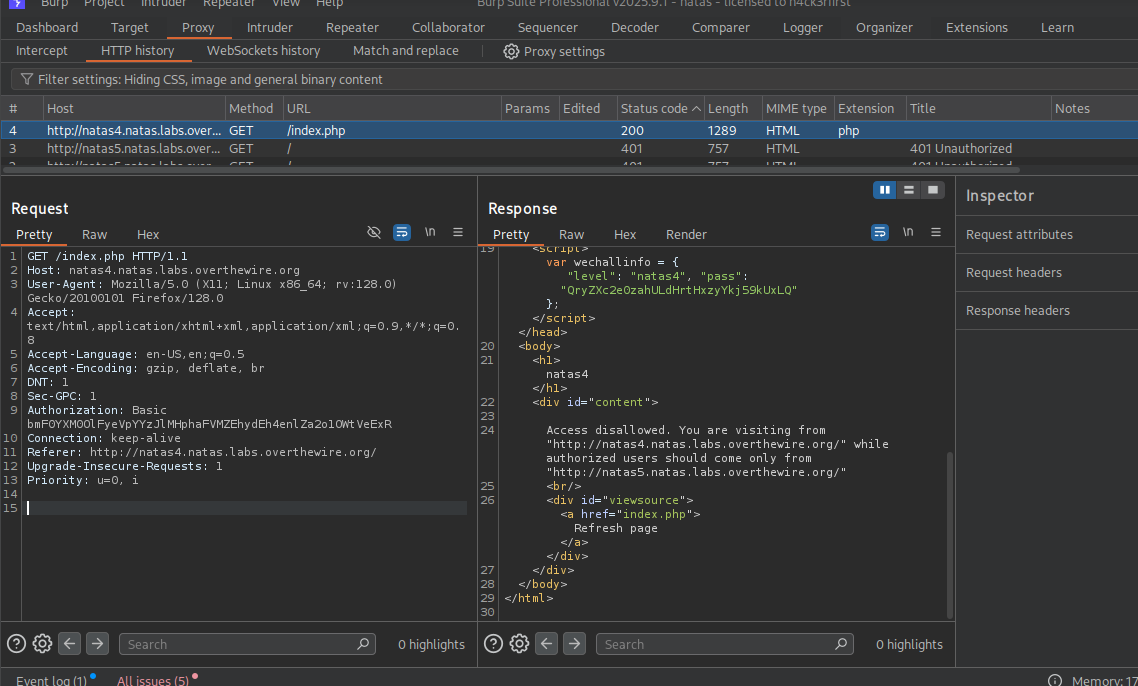Image resolution: width=1138 pixels, height=686 pixels.
Task: Click the history table horizontal scrollbar
Action: [510, 170]
